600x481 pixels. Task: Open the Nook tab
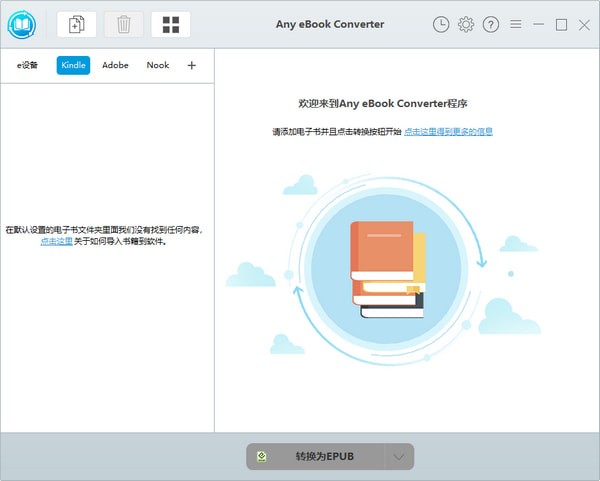point(158,65)
